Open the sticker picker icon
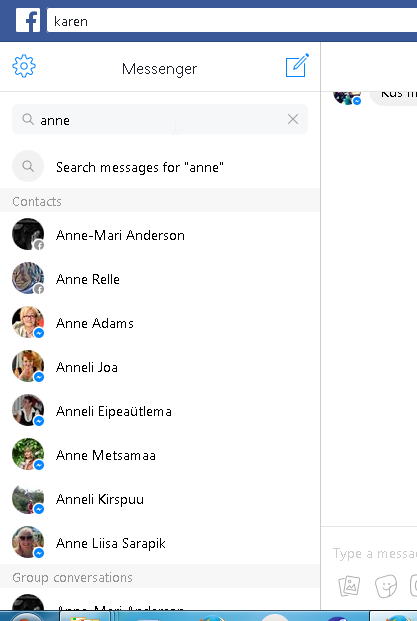Screen dimensions: 417x621 point(386,586)
